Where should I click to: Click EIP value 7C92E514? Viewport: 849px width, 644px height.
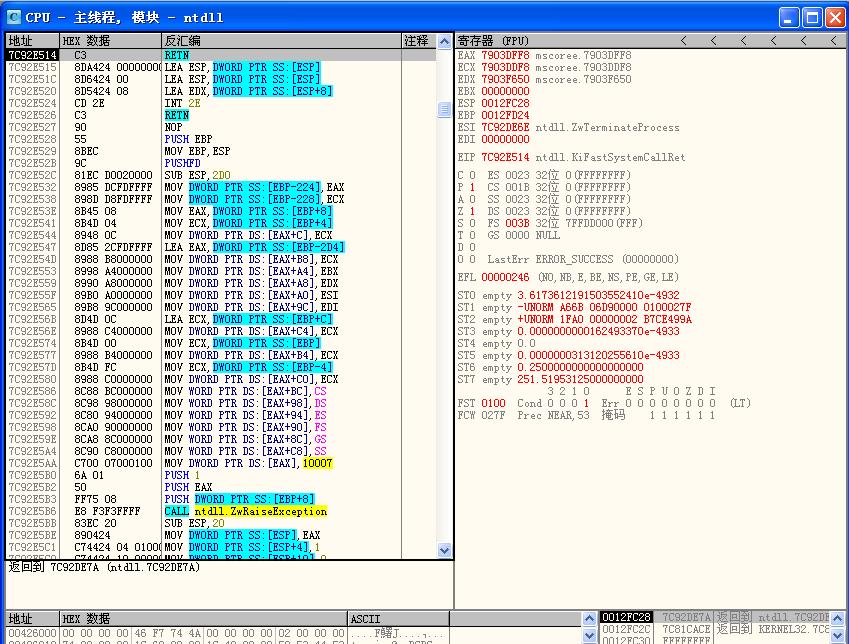coord(505,157)
